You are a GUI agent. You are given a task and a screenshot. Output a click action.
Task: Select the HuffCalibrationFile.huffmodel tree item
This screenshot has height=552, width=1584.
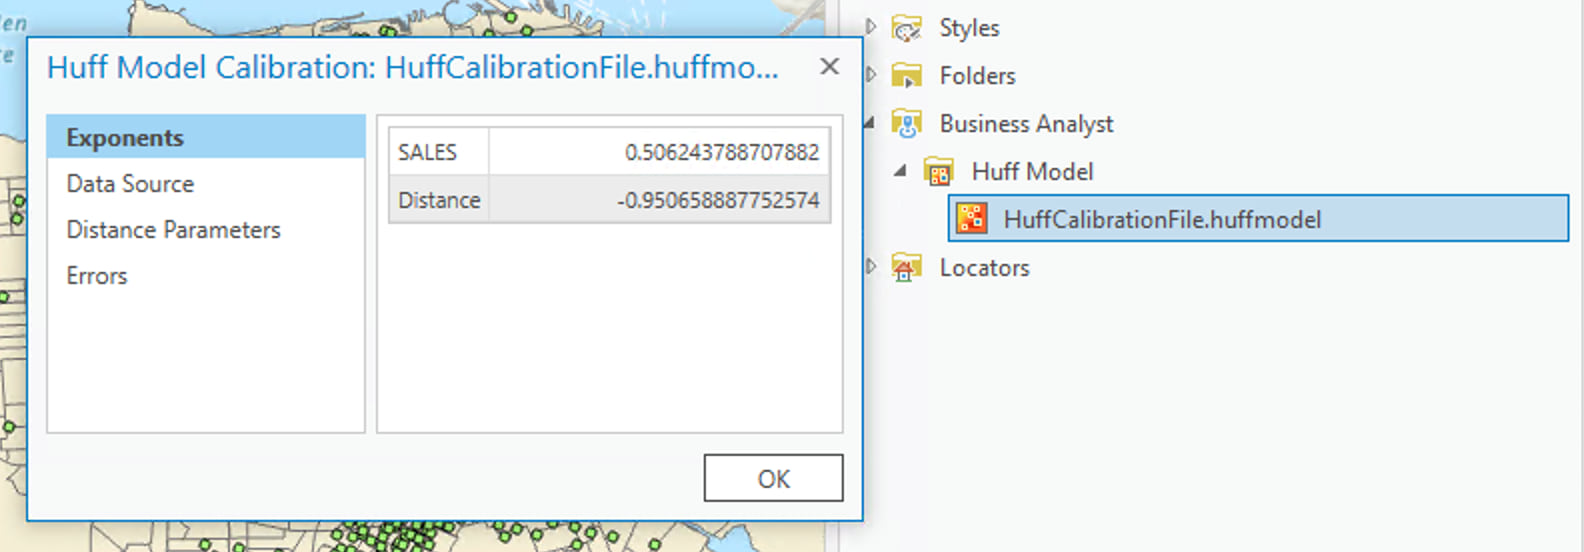1162,220
